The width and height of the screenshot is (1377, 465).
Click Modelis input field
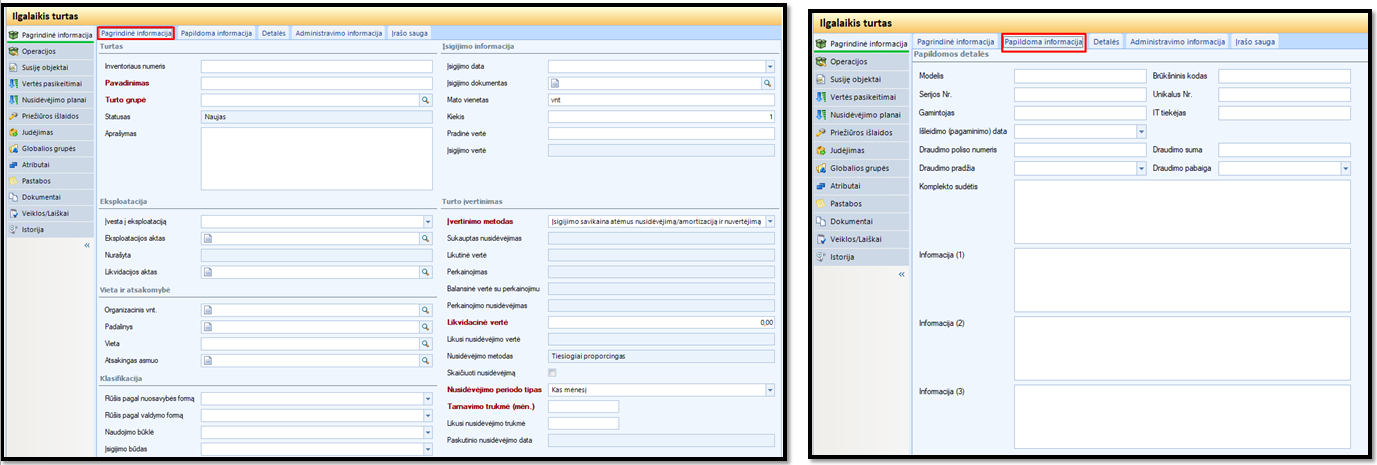pos(1080,76)
